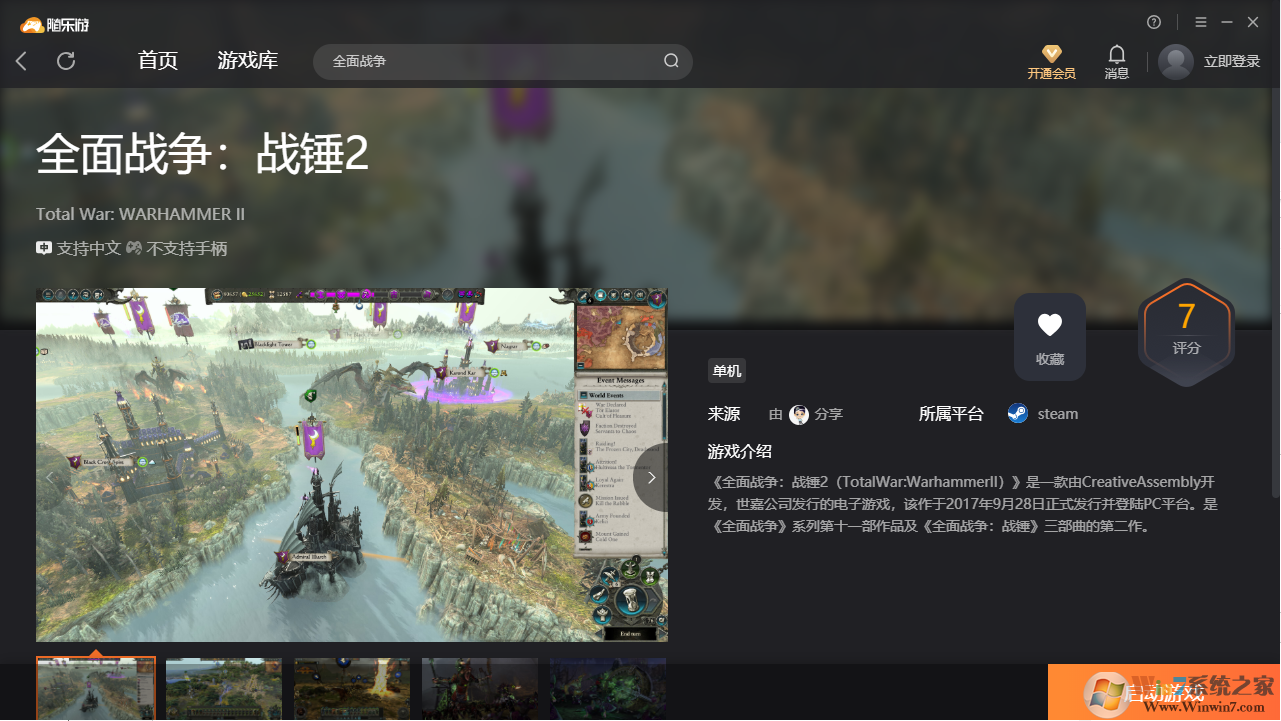Image resolution: width=1281 pixels, height=721 pixels.
Task: Go to the 首页 tab
Action: [158, 61]
